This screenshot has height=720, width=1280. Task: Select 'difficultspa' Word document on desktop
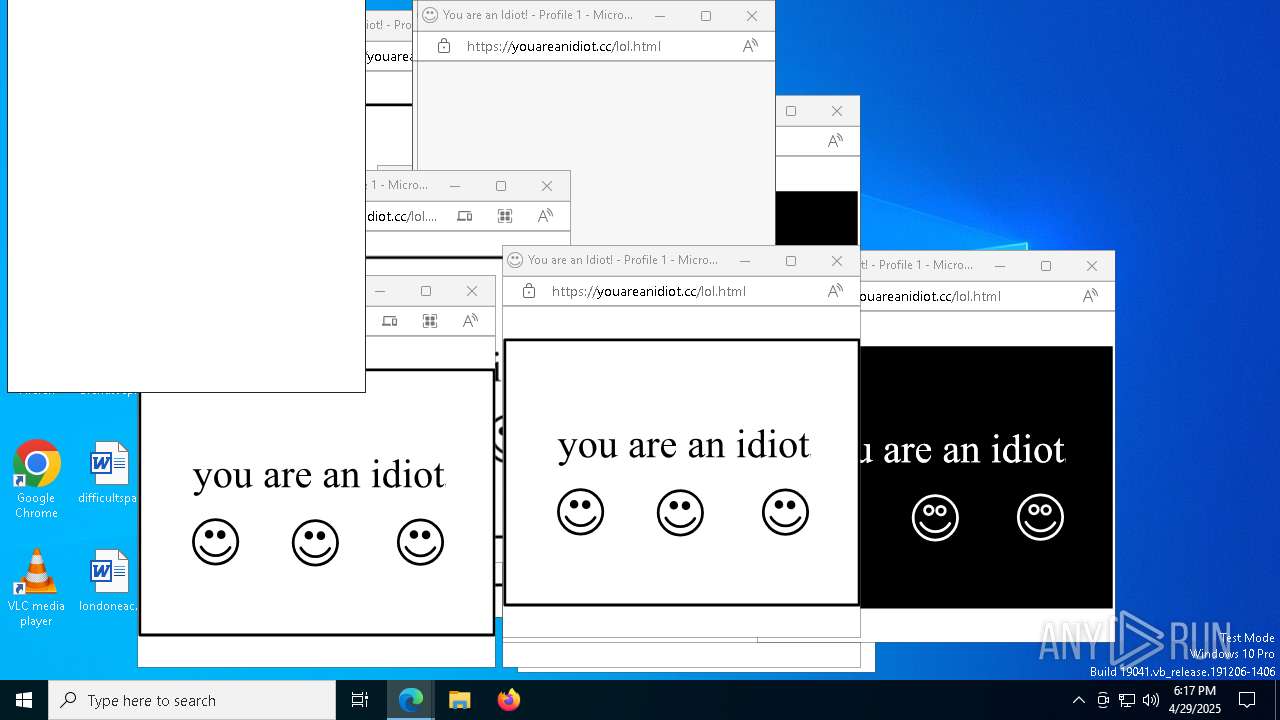click(108, 474)
